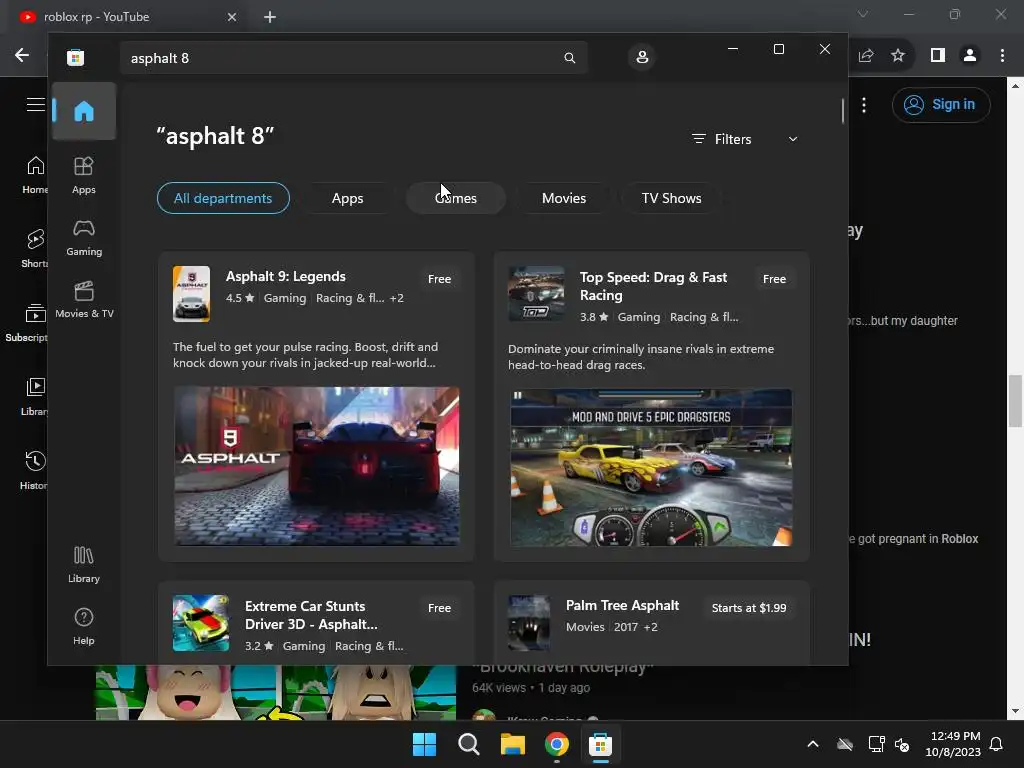
Task: Open Library in Microsoft Store sidebar
Action: (84, 564)
